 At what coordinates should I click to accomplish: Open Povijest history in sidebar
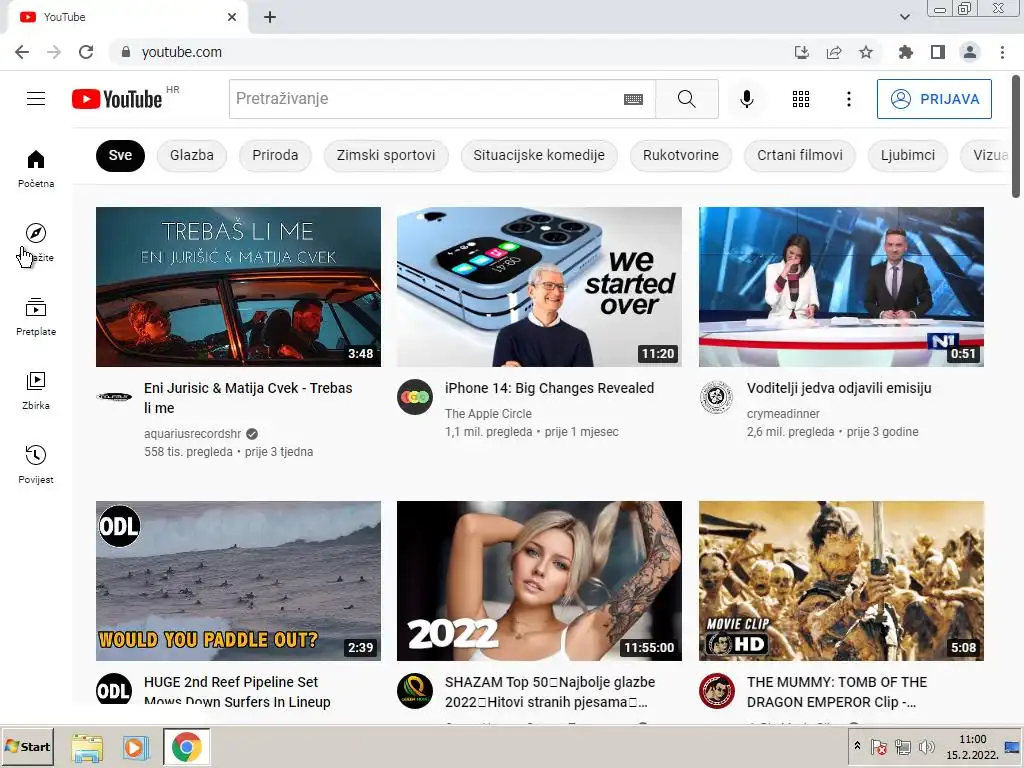point(36,464)
